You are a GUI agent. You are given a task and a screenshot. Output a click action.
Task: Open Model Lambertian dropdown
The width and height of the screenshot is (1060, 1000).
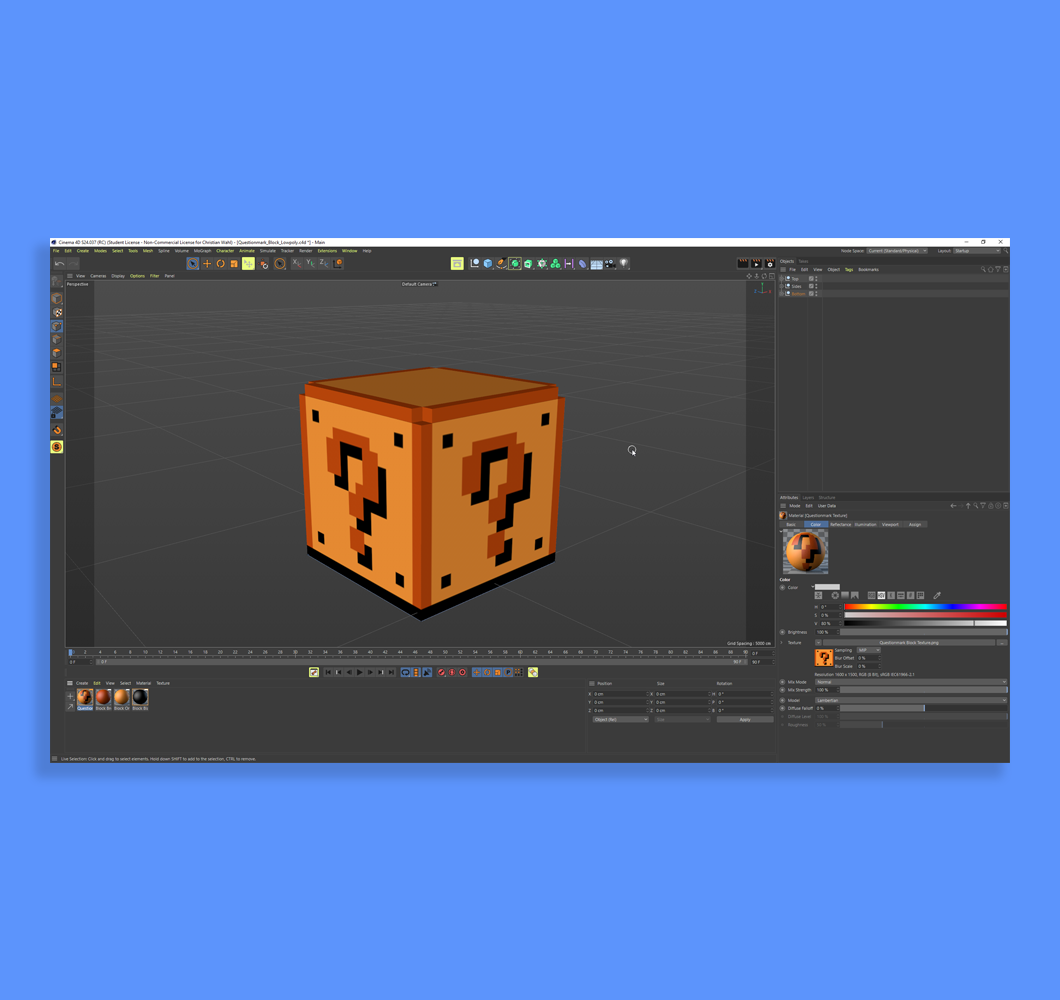click(x=911, y=700)
